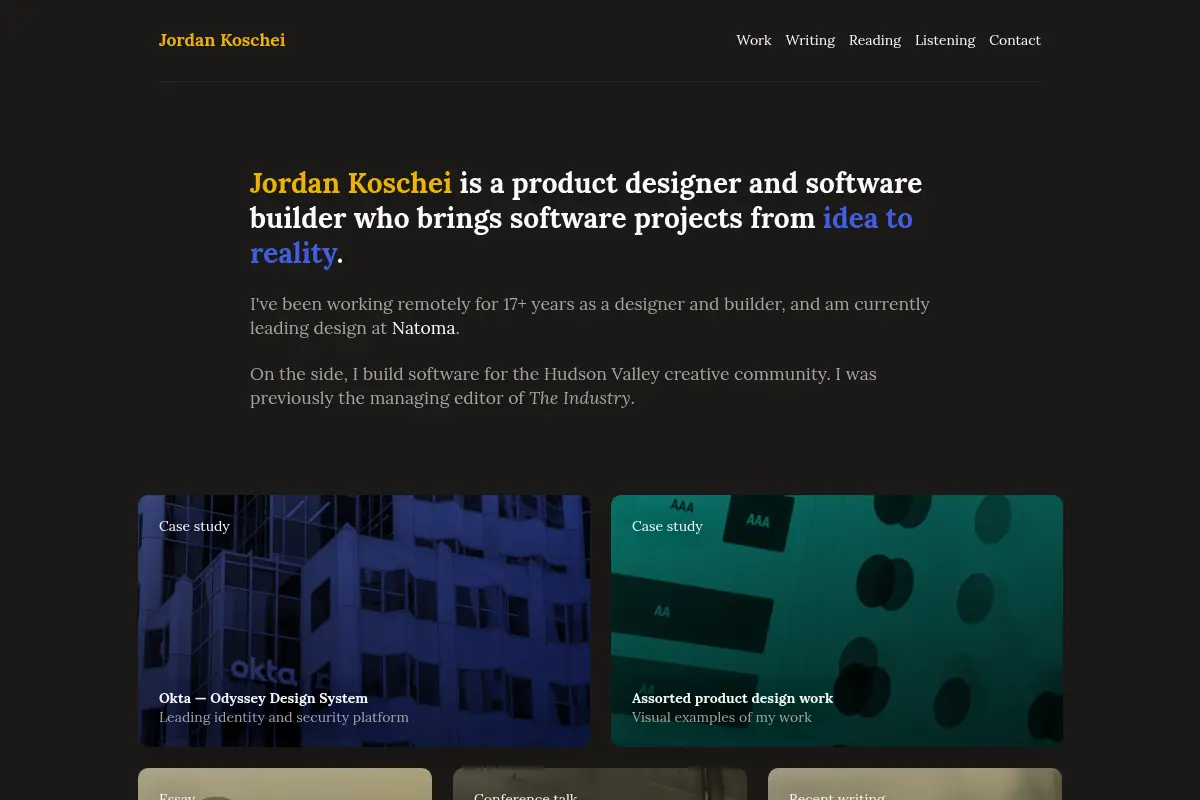Follow the Natoma link
Screen dimensions: 1200x800
(x=423, y=328)
